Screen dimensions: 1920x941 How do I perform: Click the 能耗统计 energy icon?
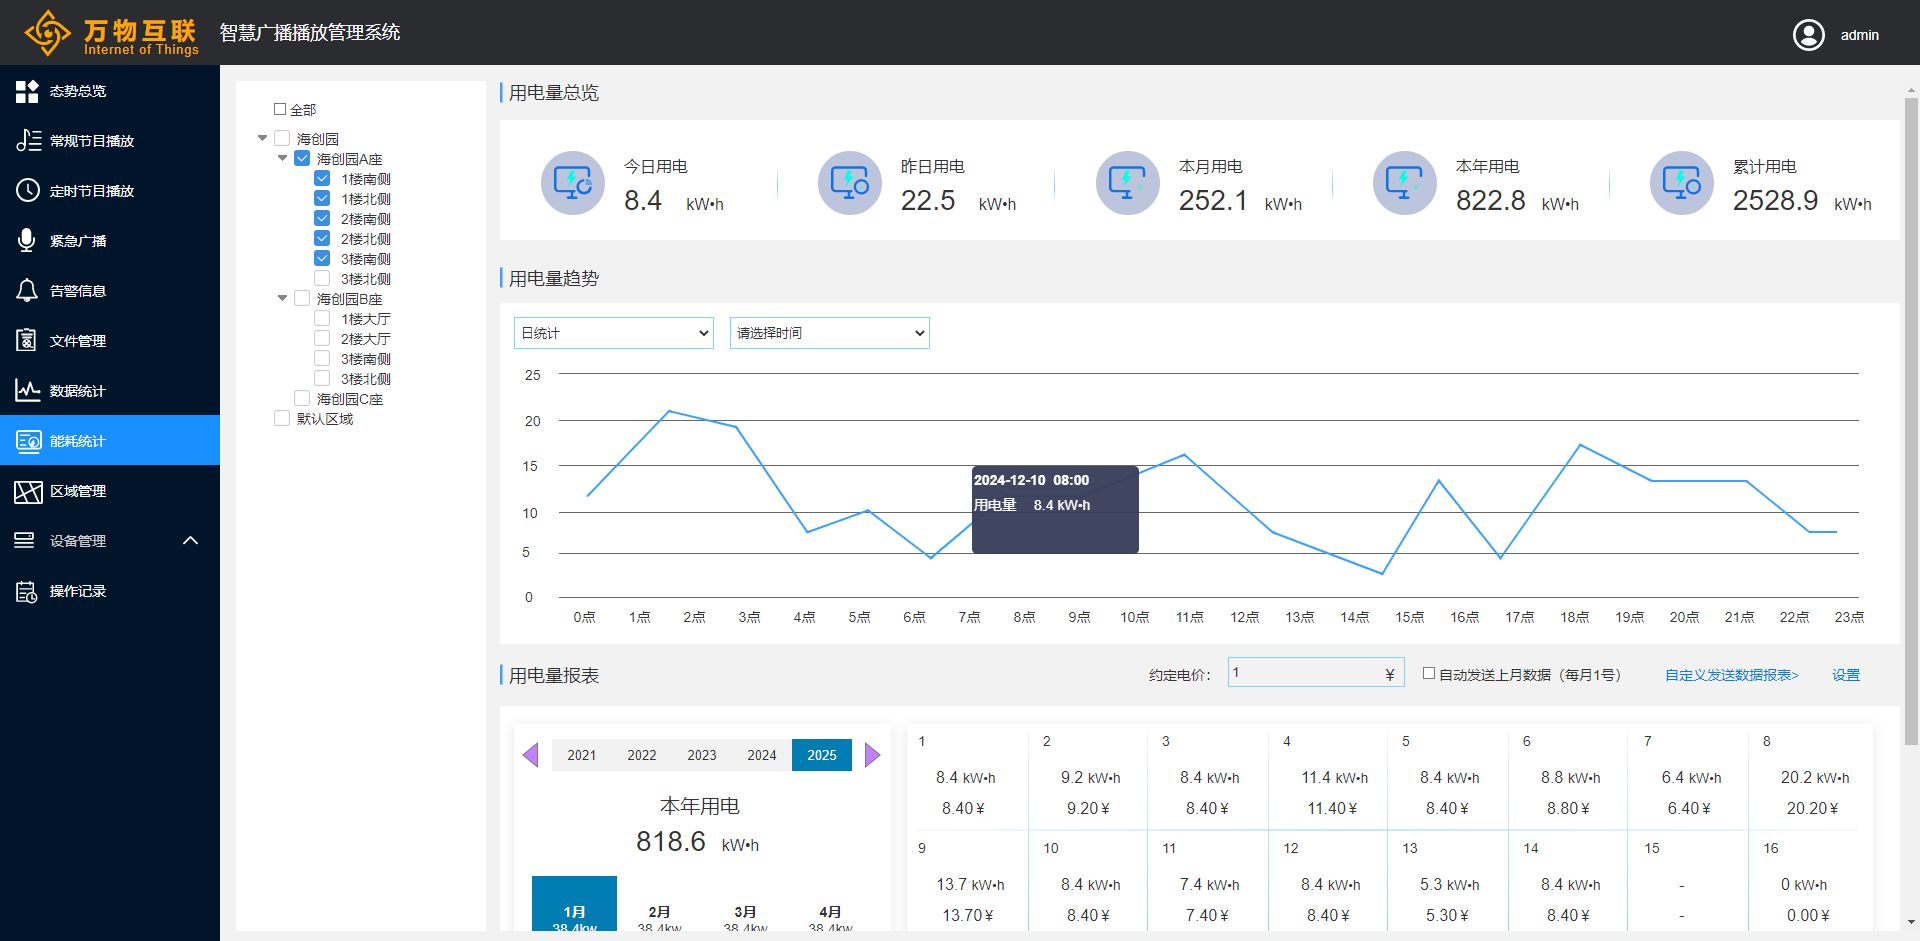point(28,441)
